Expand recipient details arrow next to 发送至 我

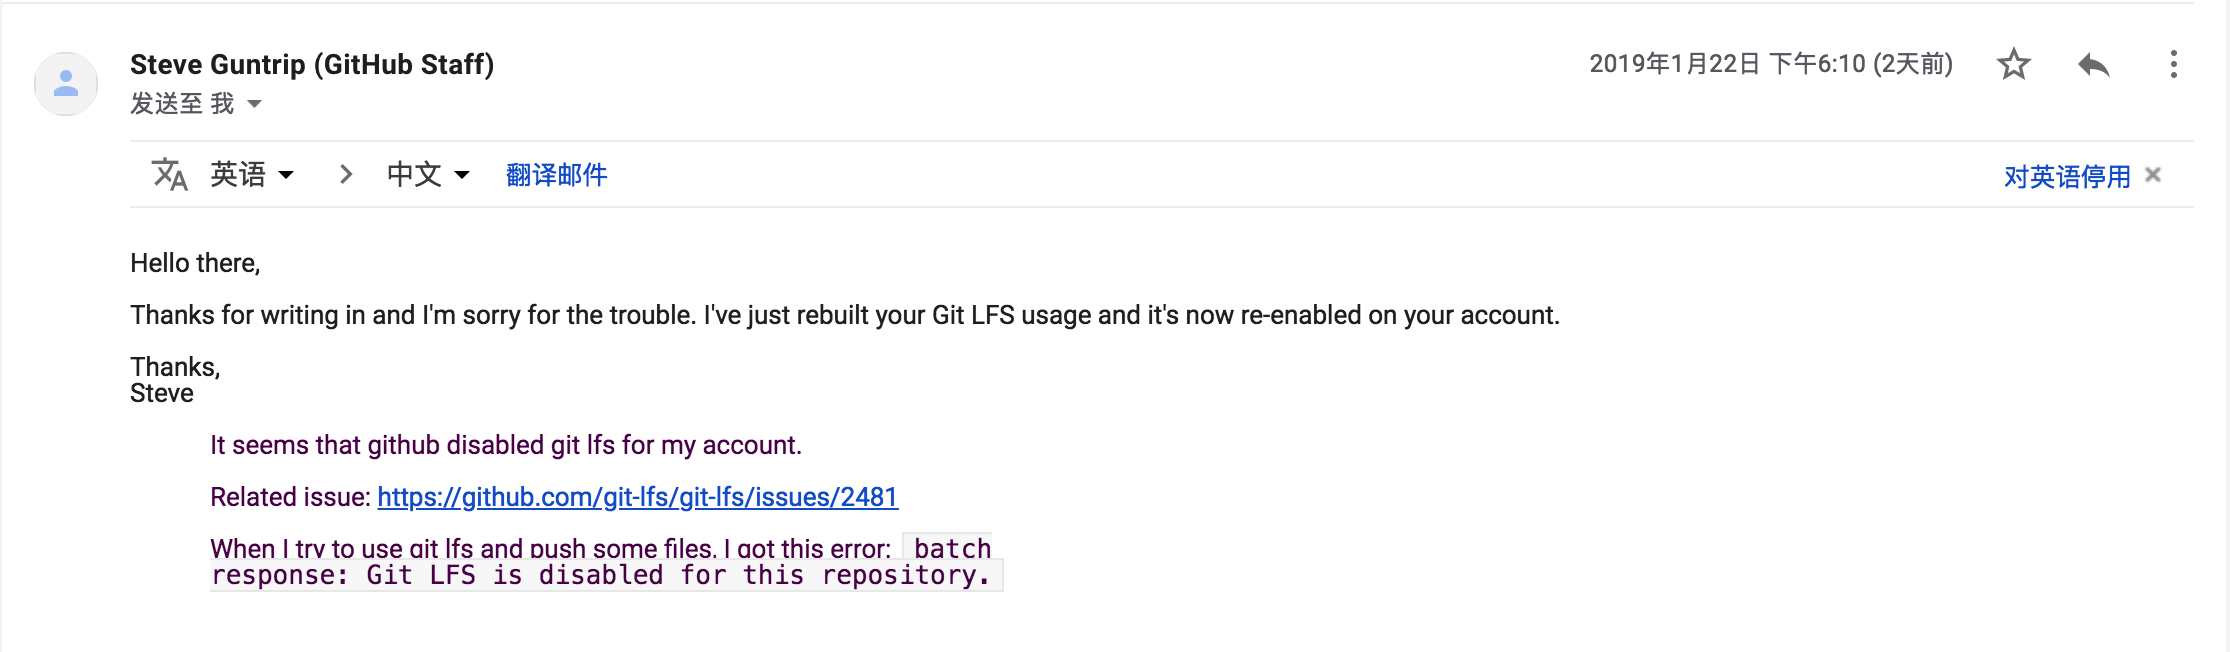click(x=254, y=104)
